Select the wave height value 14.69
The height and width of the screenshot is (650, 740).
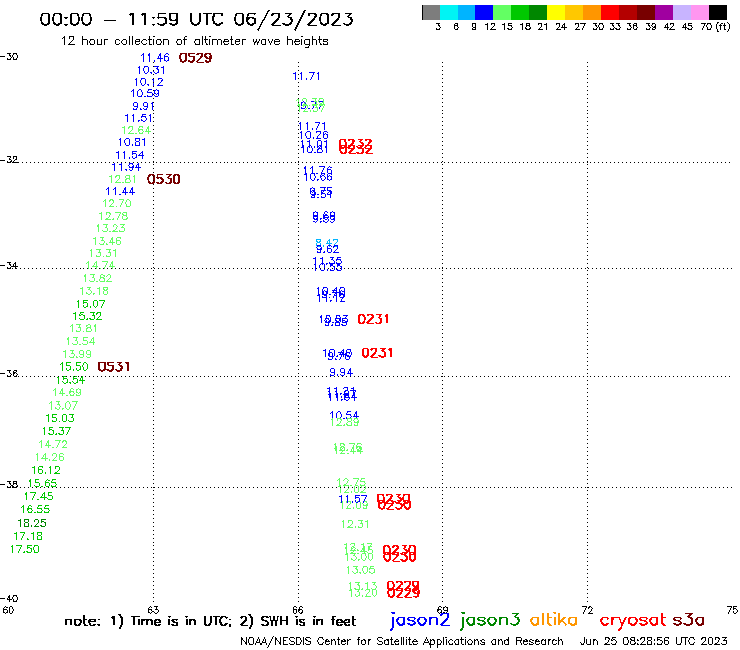tap(67, 392)
